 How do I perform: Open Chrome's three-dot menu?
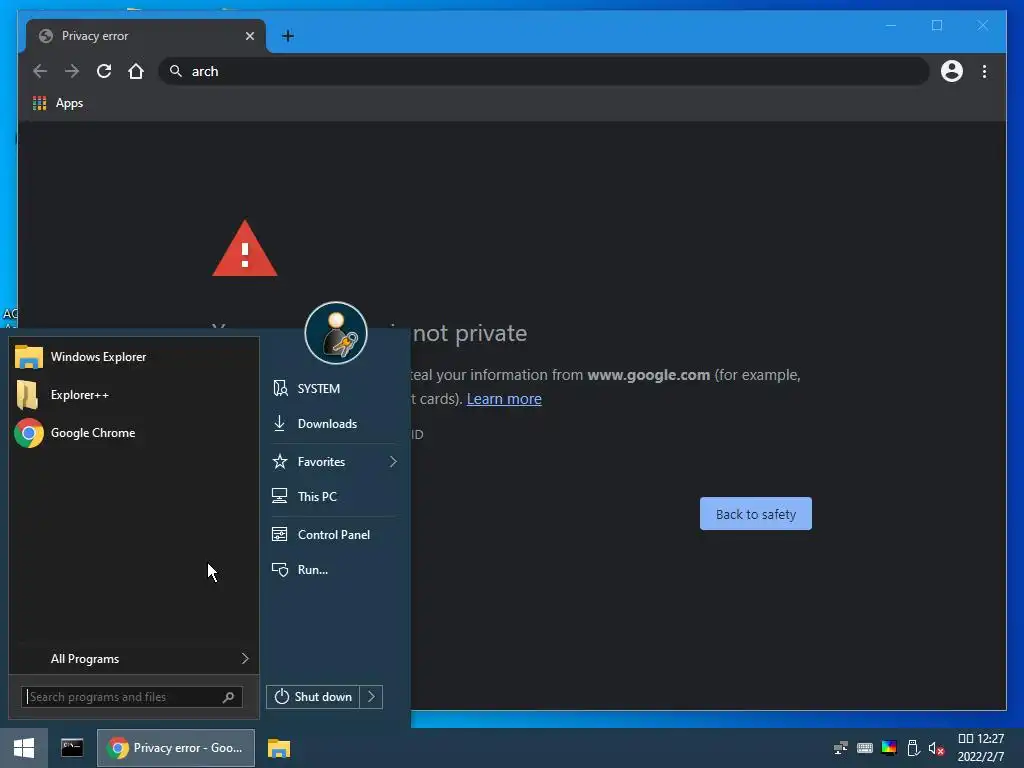[984, 71]
